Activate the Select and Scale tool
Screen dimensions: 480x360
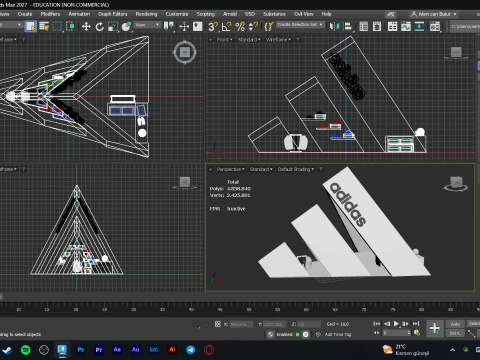(113, 26)
